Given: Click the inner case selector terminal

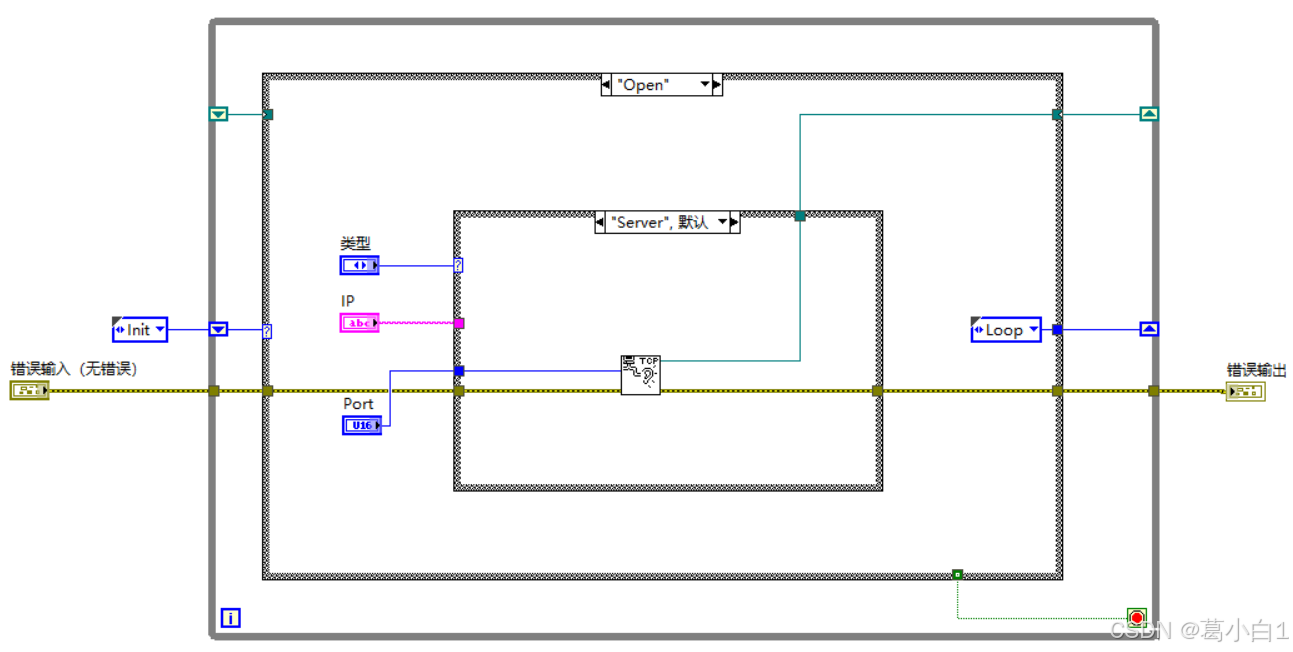Looking at the screenshot, I should click(x=458, y=265).
